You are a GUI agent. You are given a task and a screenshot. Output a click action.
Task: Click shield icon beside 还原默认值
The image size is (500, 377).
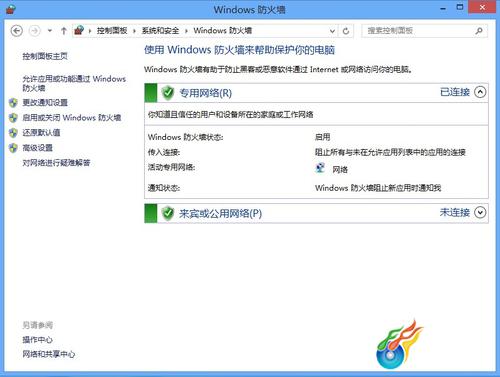point(13,133)
